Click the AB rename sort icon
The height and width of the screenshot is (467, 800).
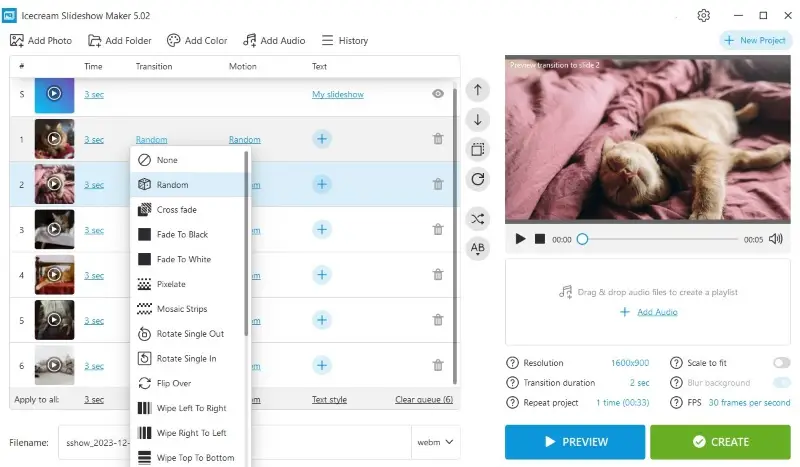click(478, 248)
